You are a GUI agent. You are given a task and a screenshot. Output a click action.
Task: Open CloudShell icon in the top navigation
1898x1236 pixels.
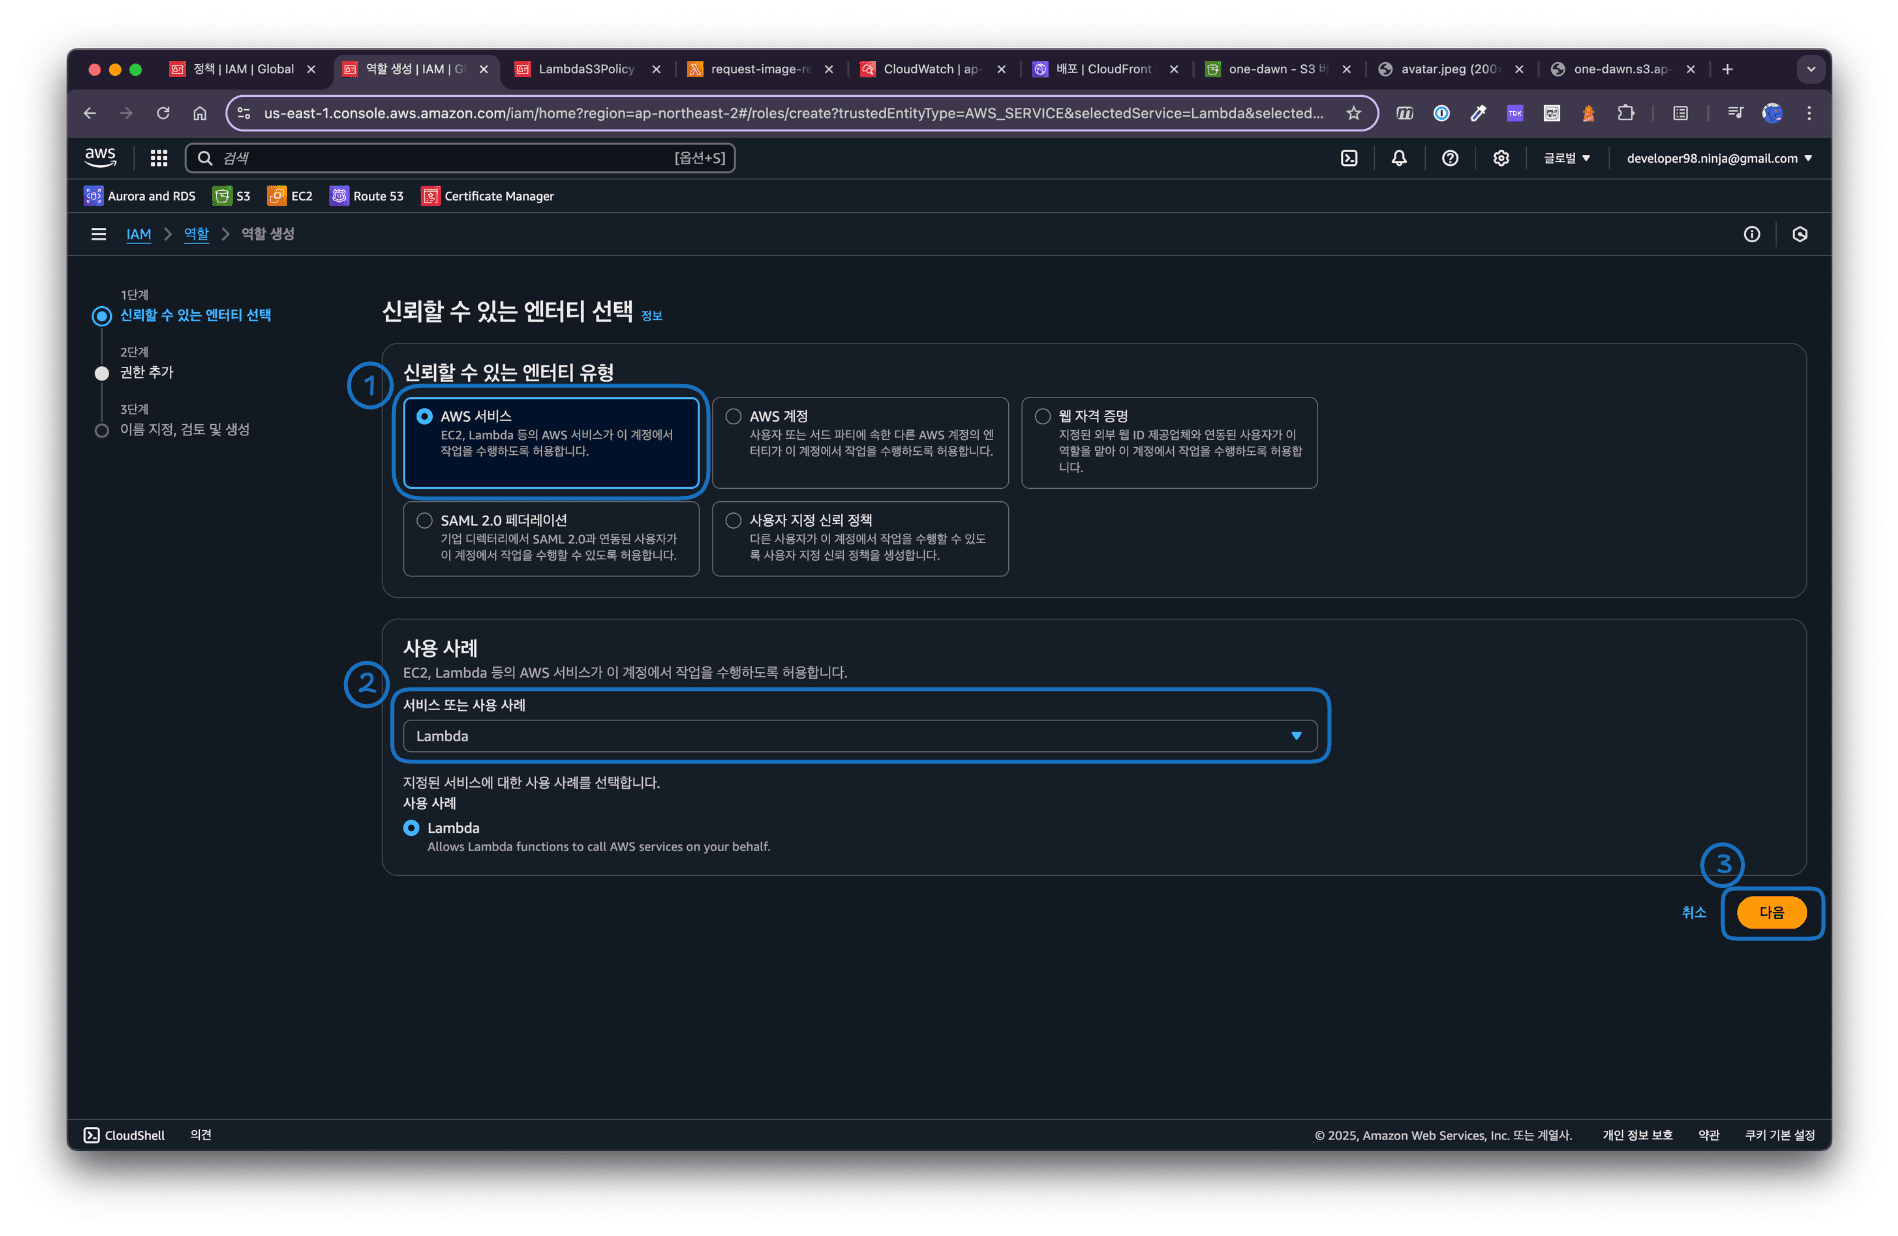[1349, 158]
